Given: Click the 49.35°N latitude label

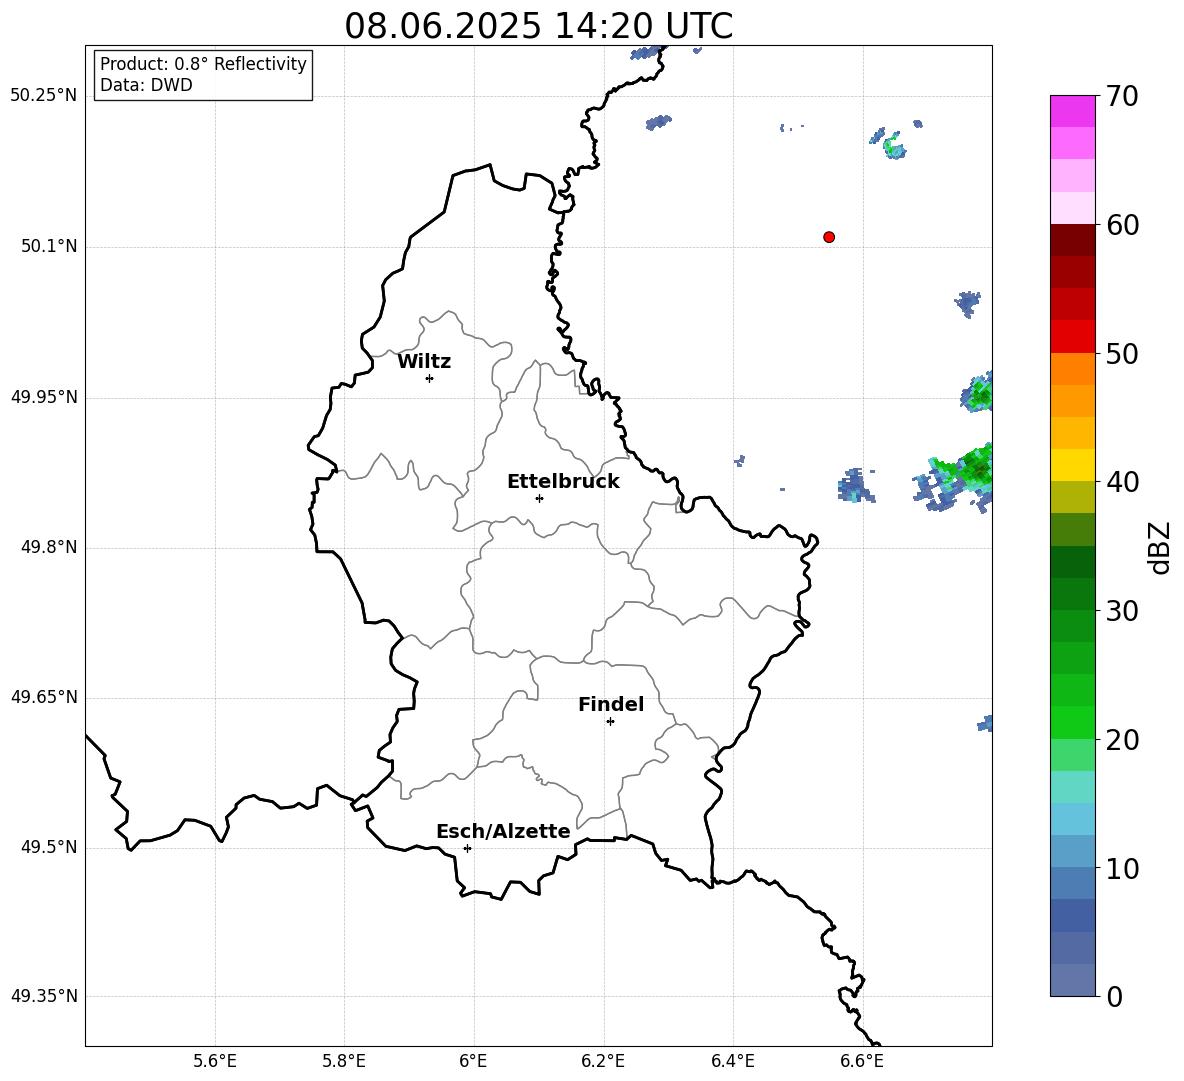Looking at the screenshot, I should pyautogui.click(x=44, y=996).
